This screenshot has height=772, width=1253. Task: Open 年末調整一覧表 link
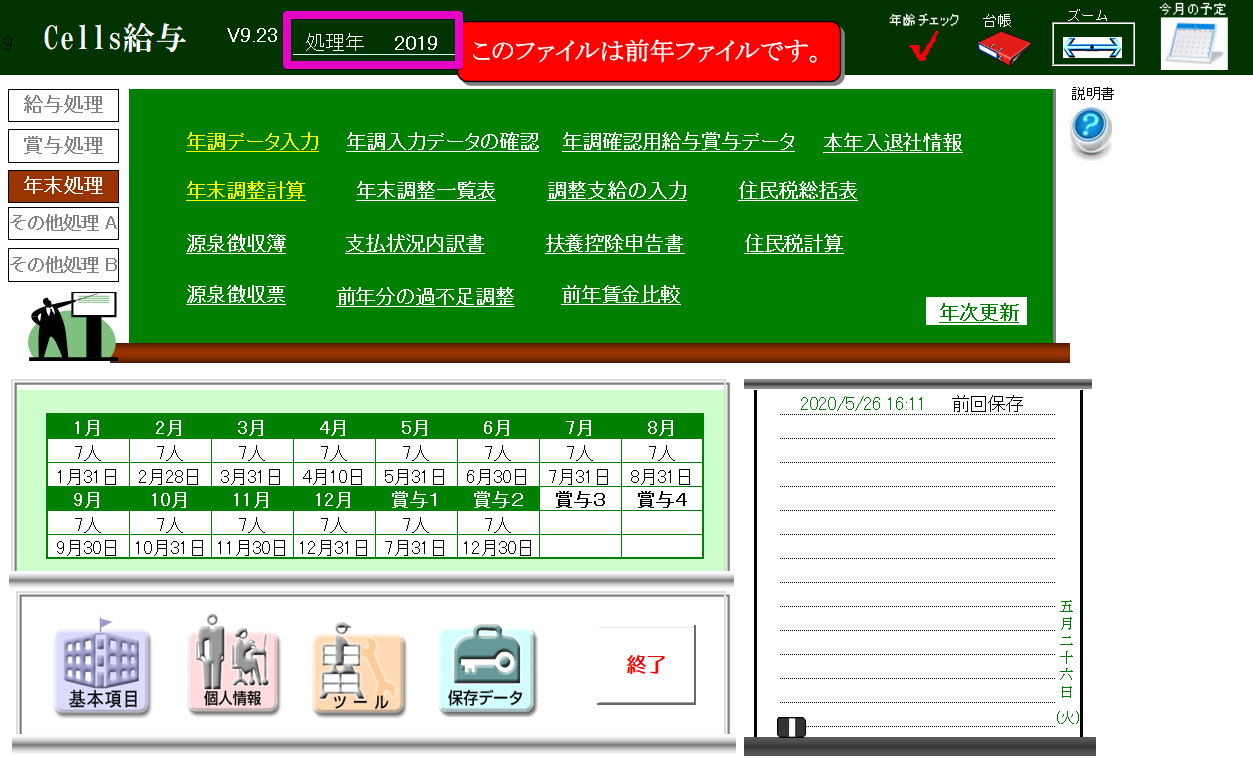point(426,191)
